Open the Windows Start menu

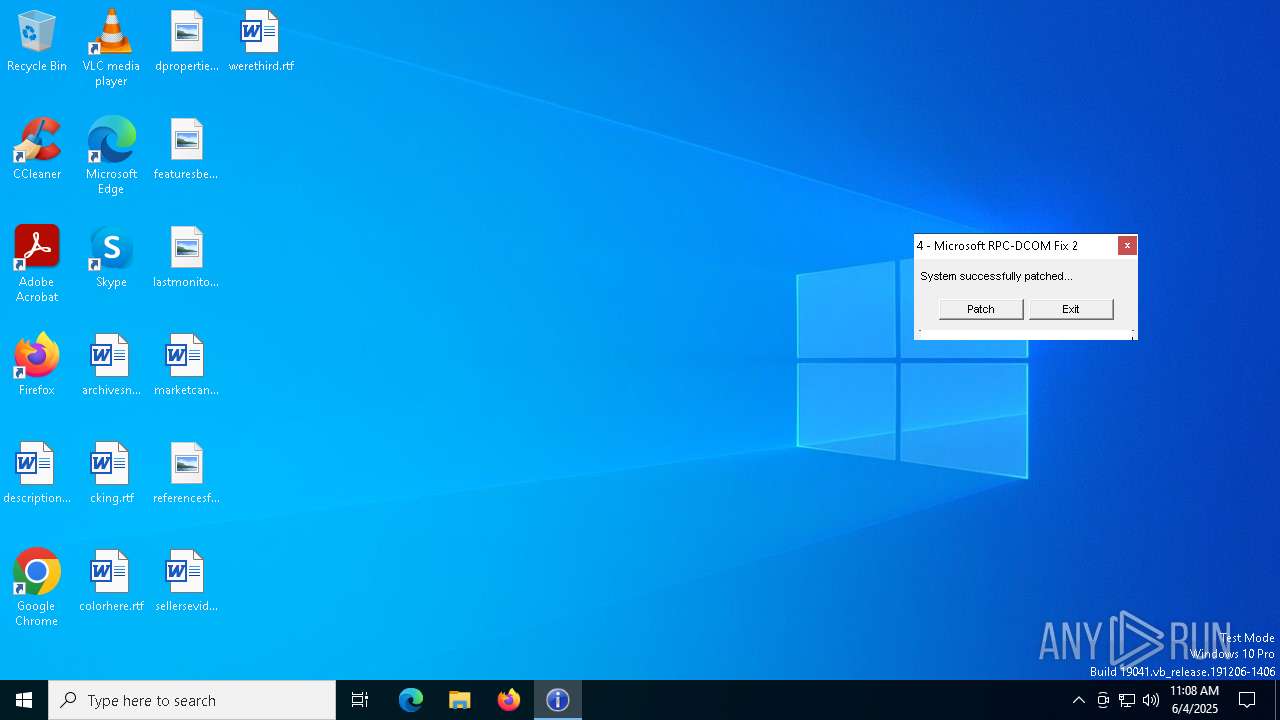[x=24, y=700]
